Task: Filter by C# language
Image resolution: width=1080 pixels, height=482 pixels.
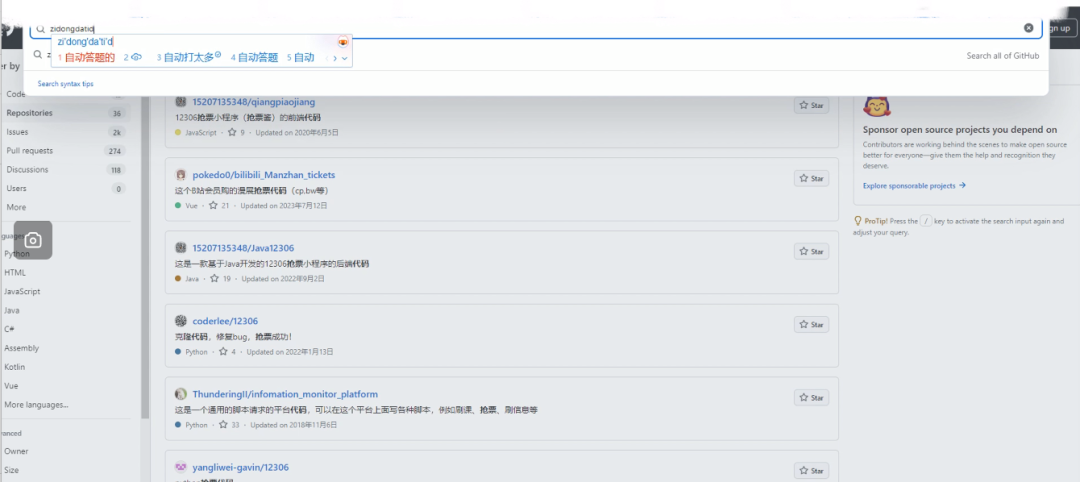Action: [10, 329]
